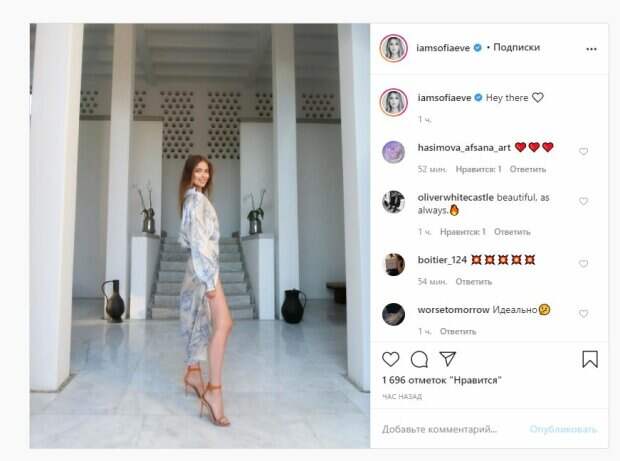
Task: Open the three-dot more options menu
Action: coord(591,49)
